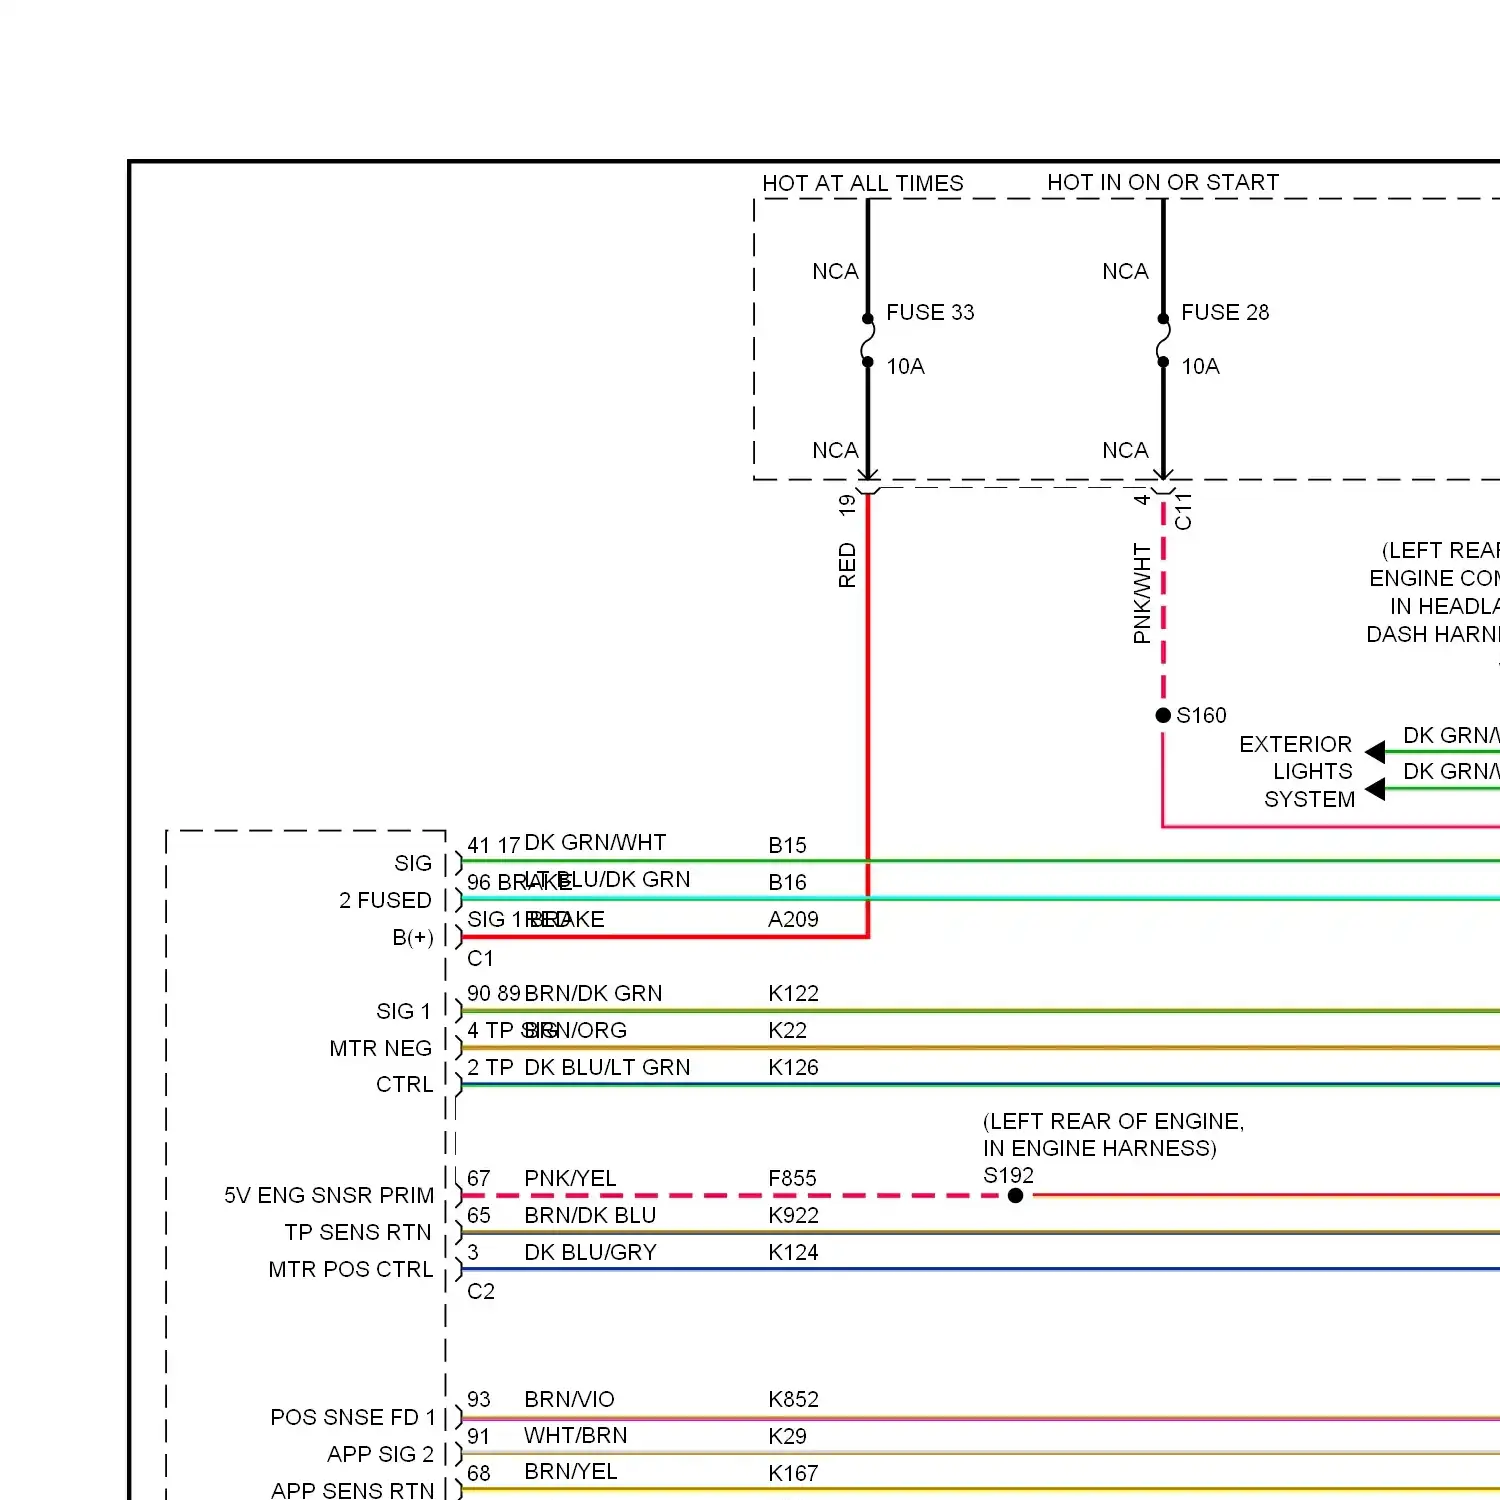
Task: Click the HOT IN ON OR START label
Action: click(x=1163, y=182)
